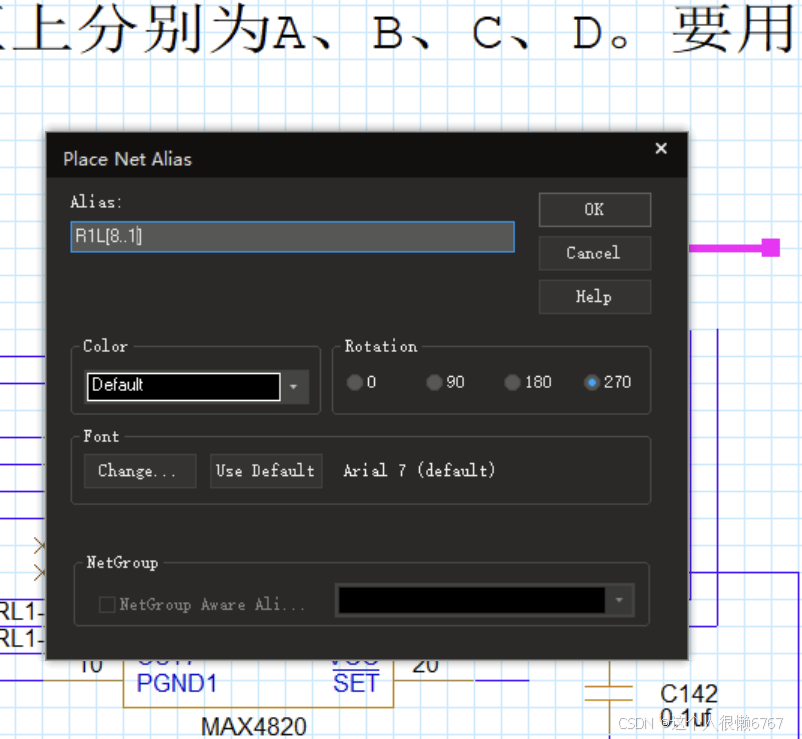Click the Use Default font button
Image resolution: width=802 pixels, height=739 pixels.
(x=266, y=471)
